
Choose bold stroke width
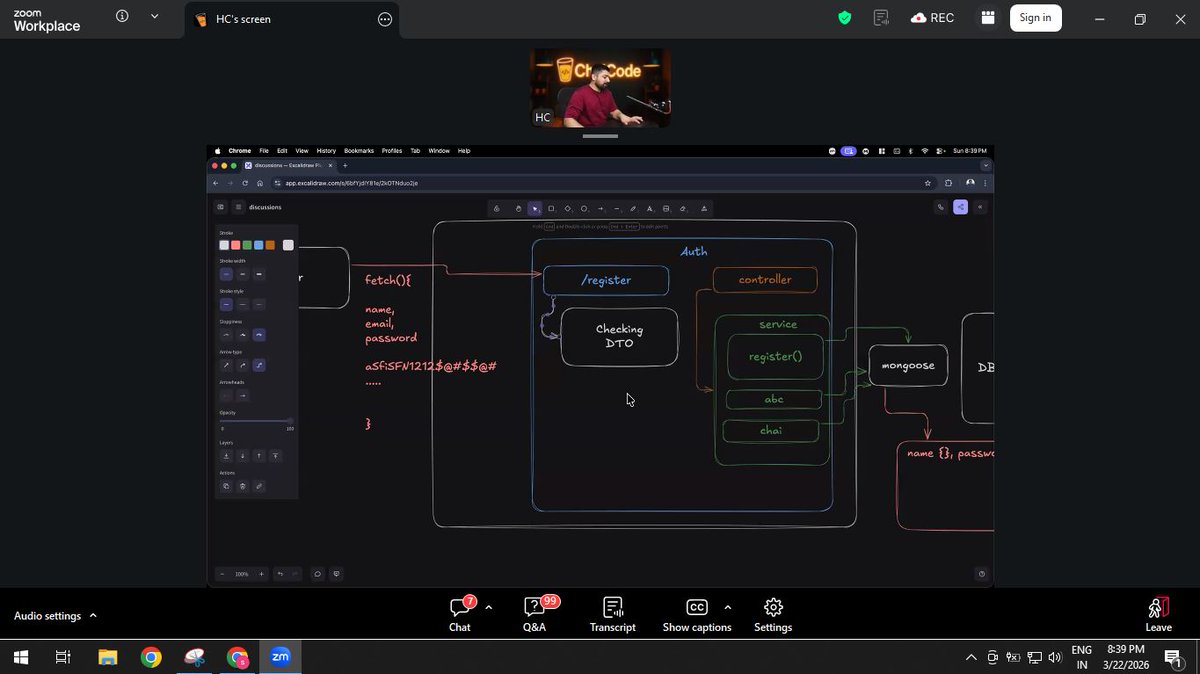pos(243,274)
